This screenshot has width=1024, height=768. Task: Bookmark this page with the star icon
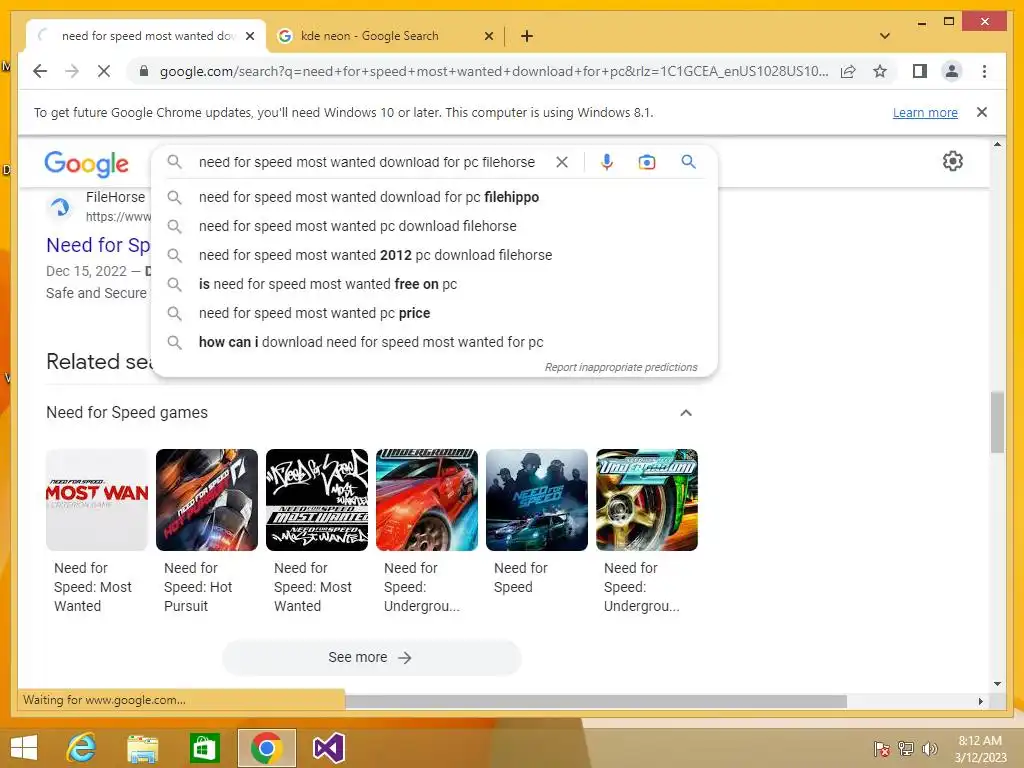(x=880, y=71)
